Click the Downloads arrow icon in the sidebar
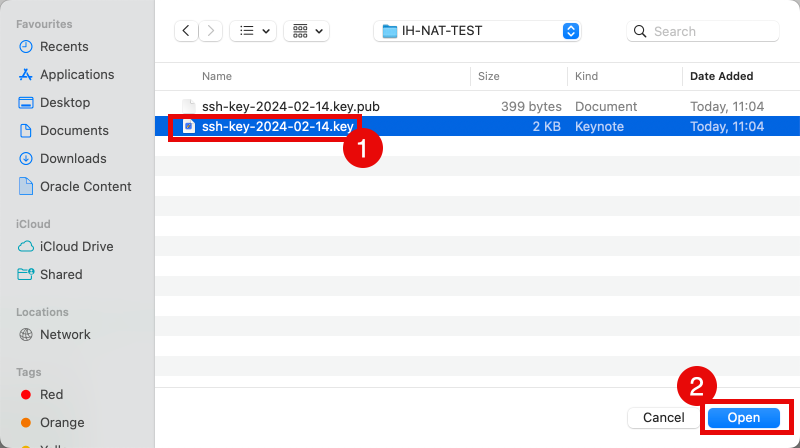Viewport: 800px width, 448px height. (26, 159)
